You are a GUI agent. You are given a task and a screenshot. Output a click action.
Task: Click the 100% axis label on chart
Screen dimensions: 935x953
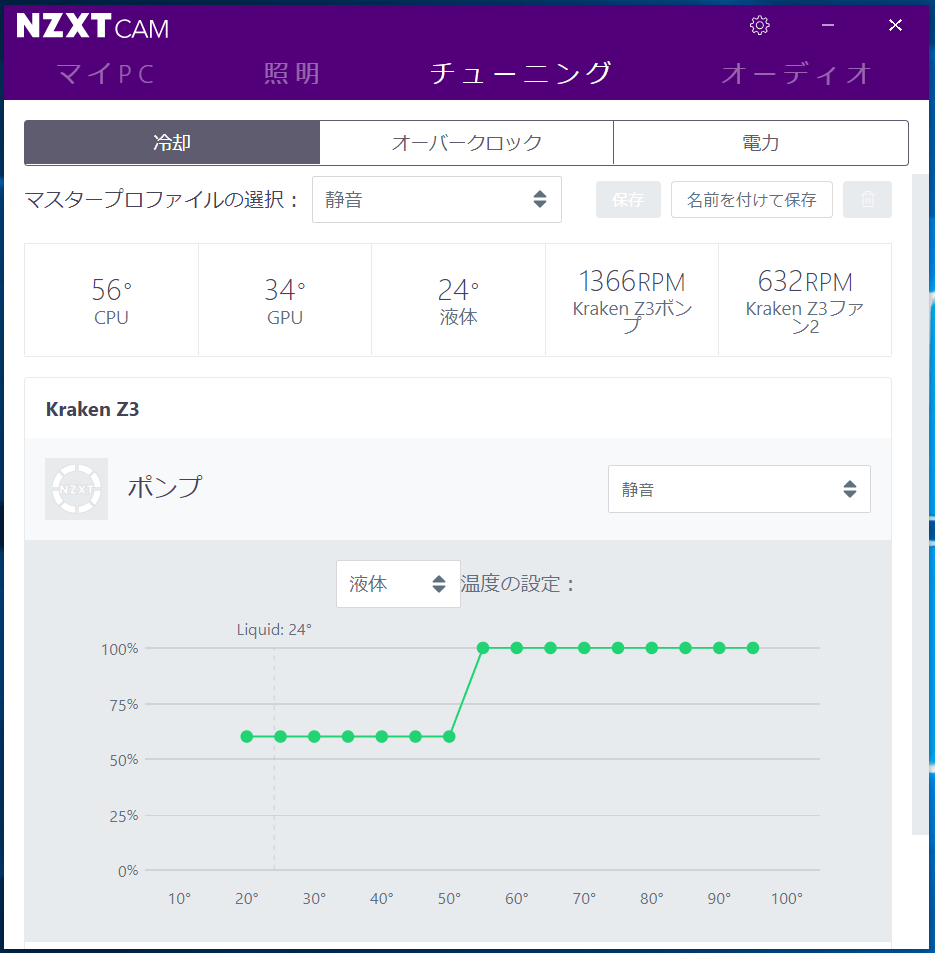tap(120, 649)
